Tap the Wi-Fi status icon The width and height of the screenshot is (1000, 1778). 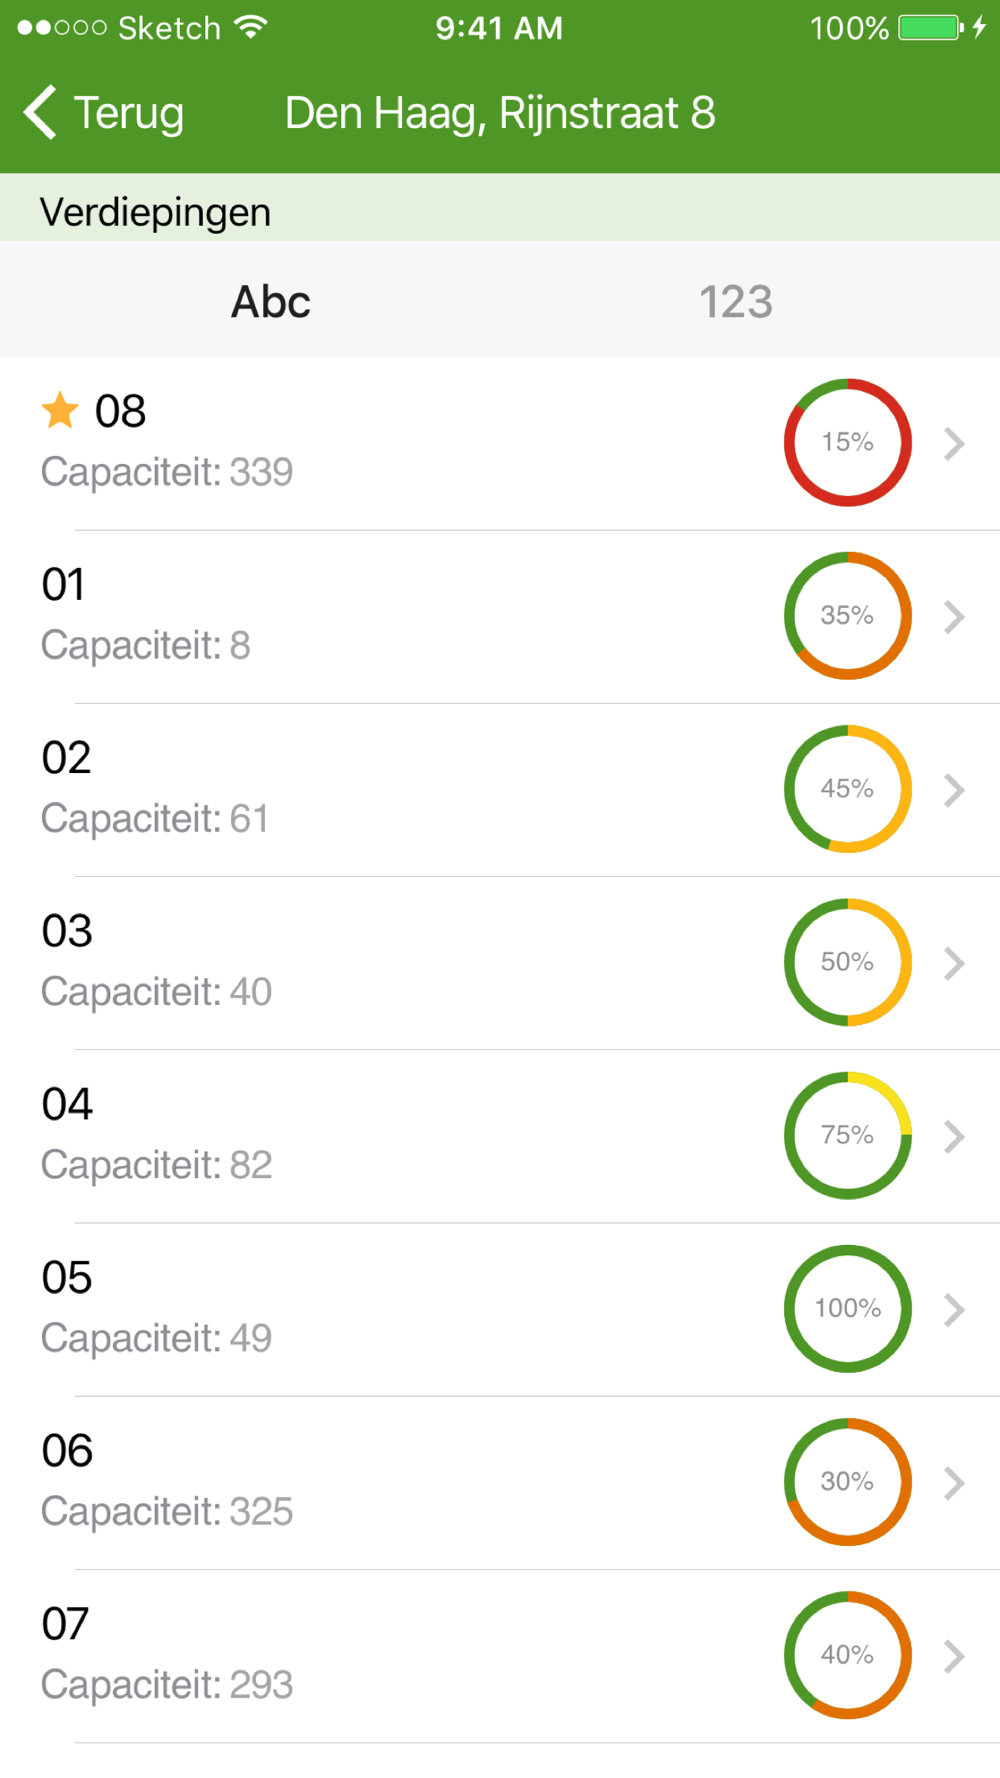pos(251,27)
